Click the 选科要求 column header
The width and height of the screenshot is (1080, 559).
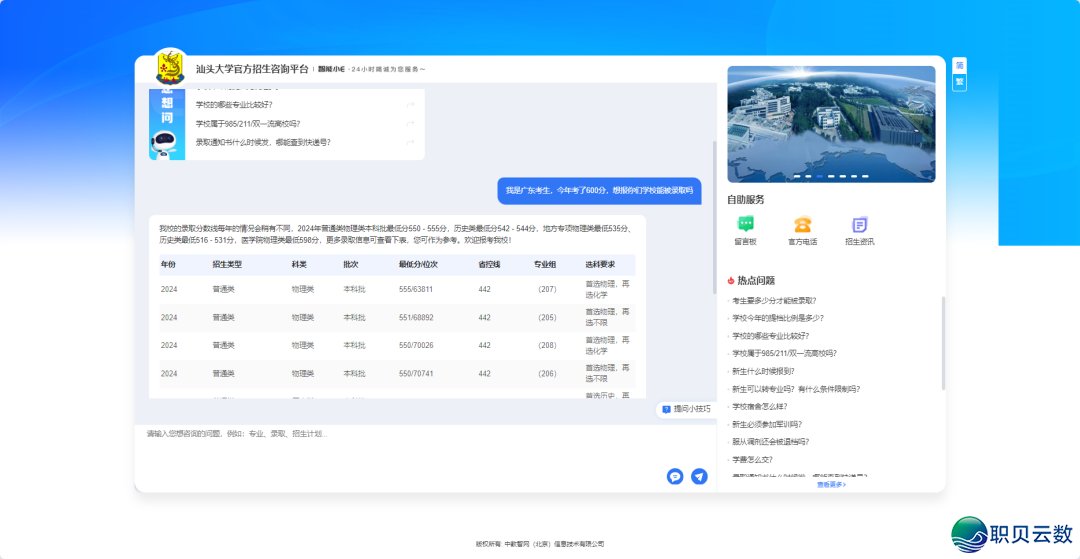[600, 264]
